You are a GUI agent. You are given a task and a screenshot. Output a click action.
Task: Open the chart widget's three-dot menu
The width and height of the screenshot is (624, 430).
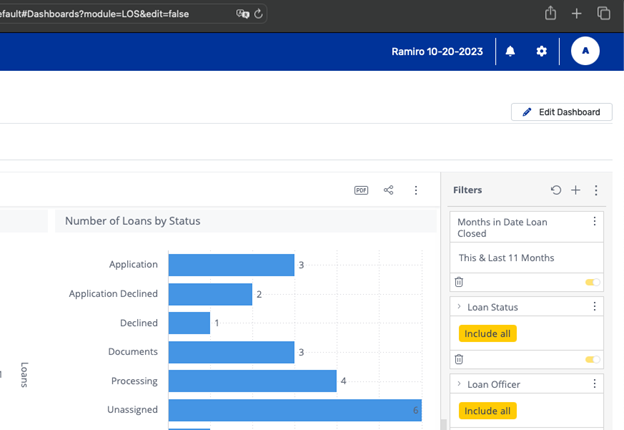pyautogui.click(x=416, y=190)
